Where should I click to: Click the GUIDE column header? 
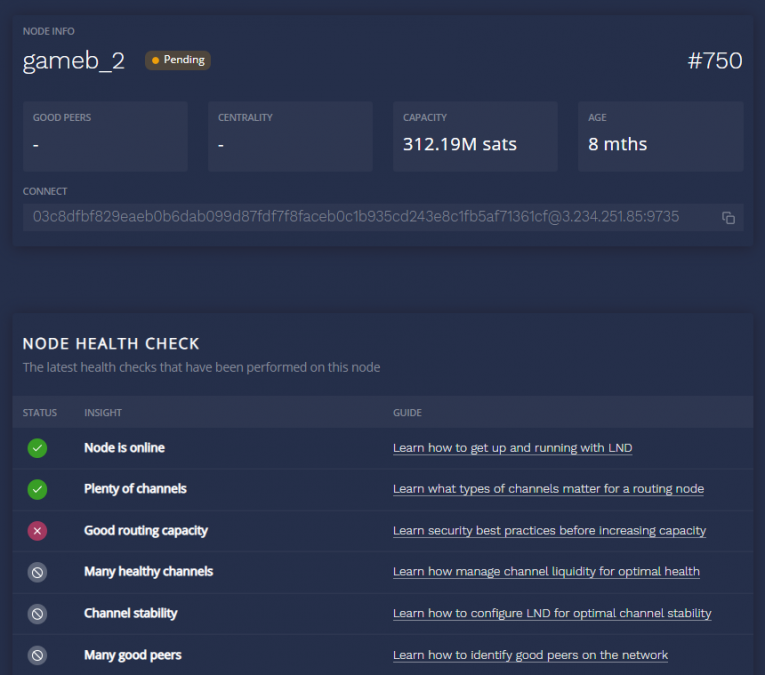(x=407, y=413)
